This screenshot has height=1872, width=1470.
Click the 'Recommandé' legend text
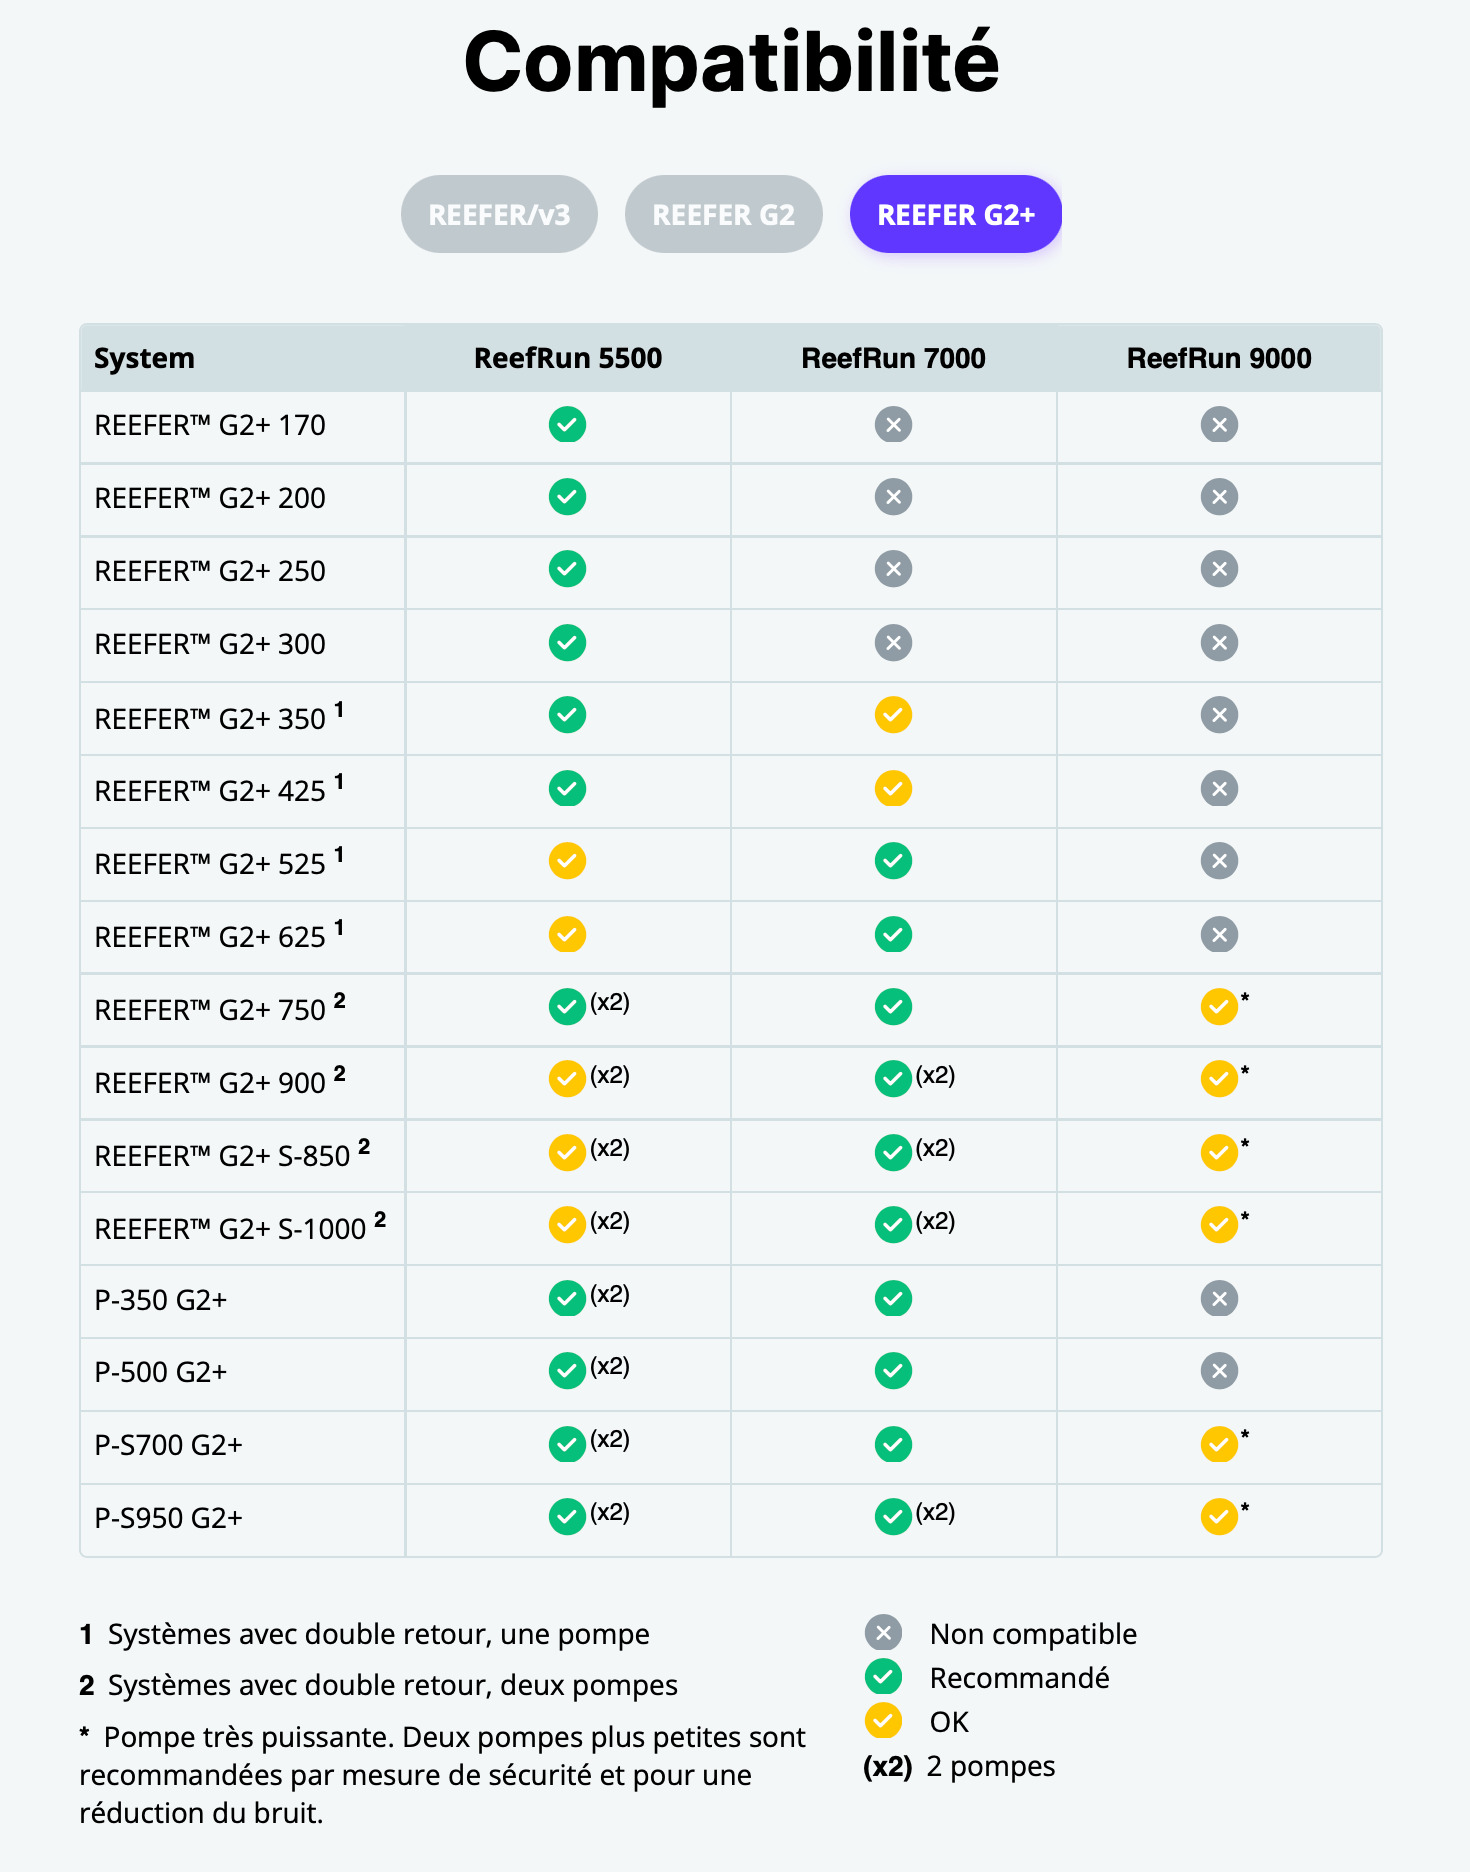click(x=1019, y=1677)
